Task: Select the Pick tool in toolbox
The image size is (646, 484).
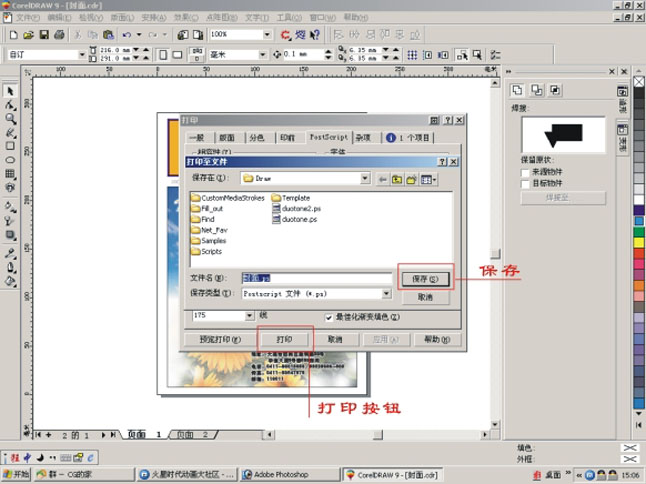Action: point(10,91)
